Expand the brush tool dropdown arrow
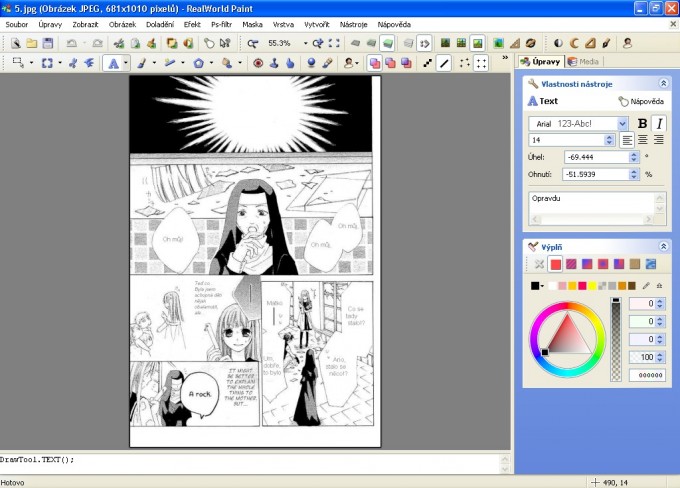 (x=154, y=63)
